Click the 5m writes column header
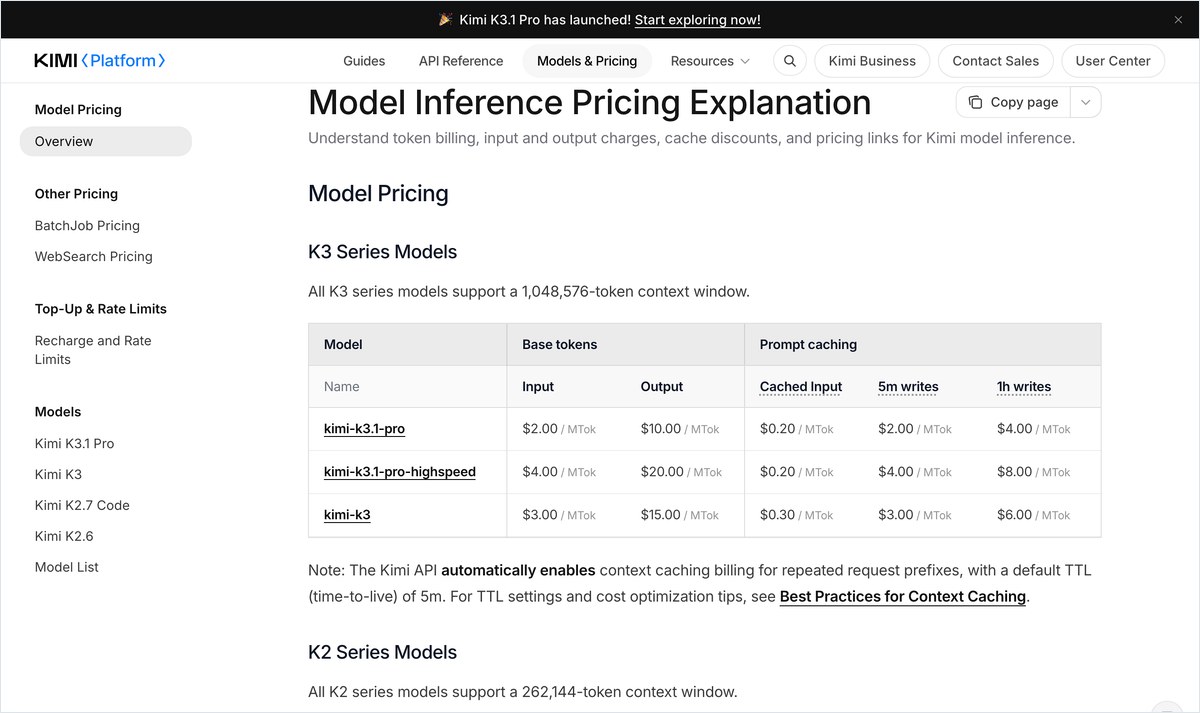 coord(908,387)
